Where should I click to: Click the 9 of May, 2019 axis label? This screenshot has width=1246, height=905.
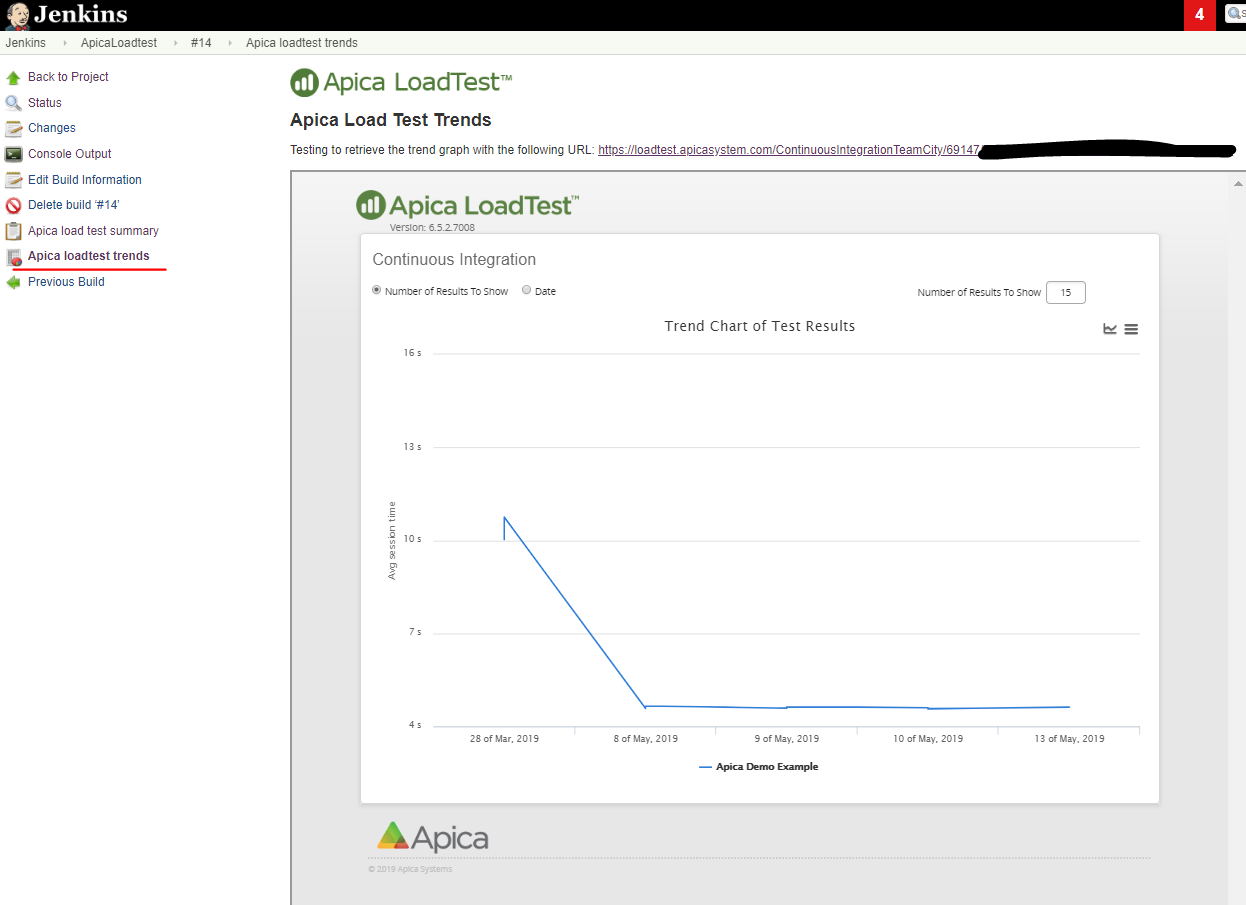[x=786, y=739]
